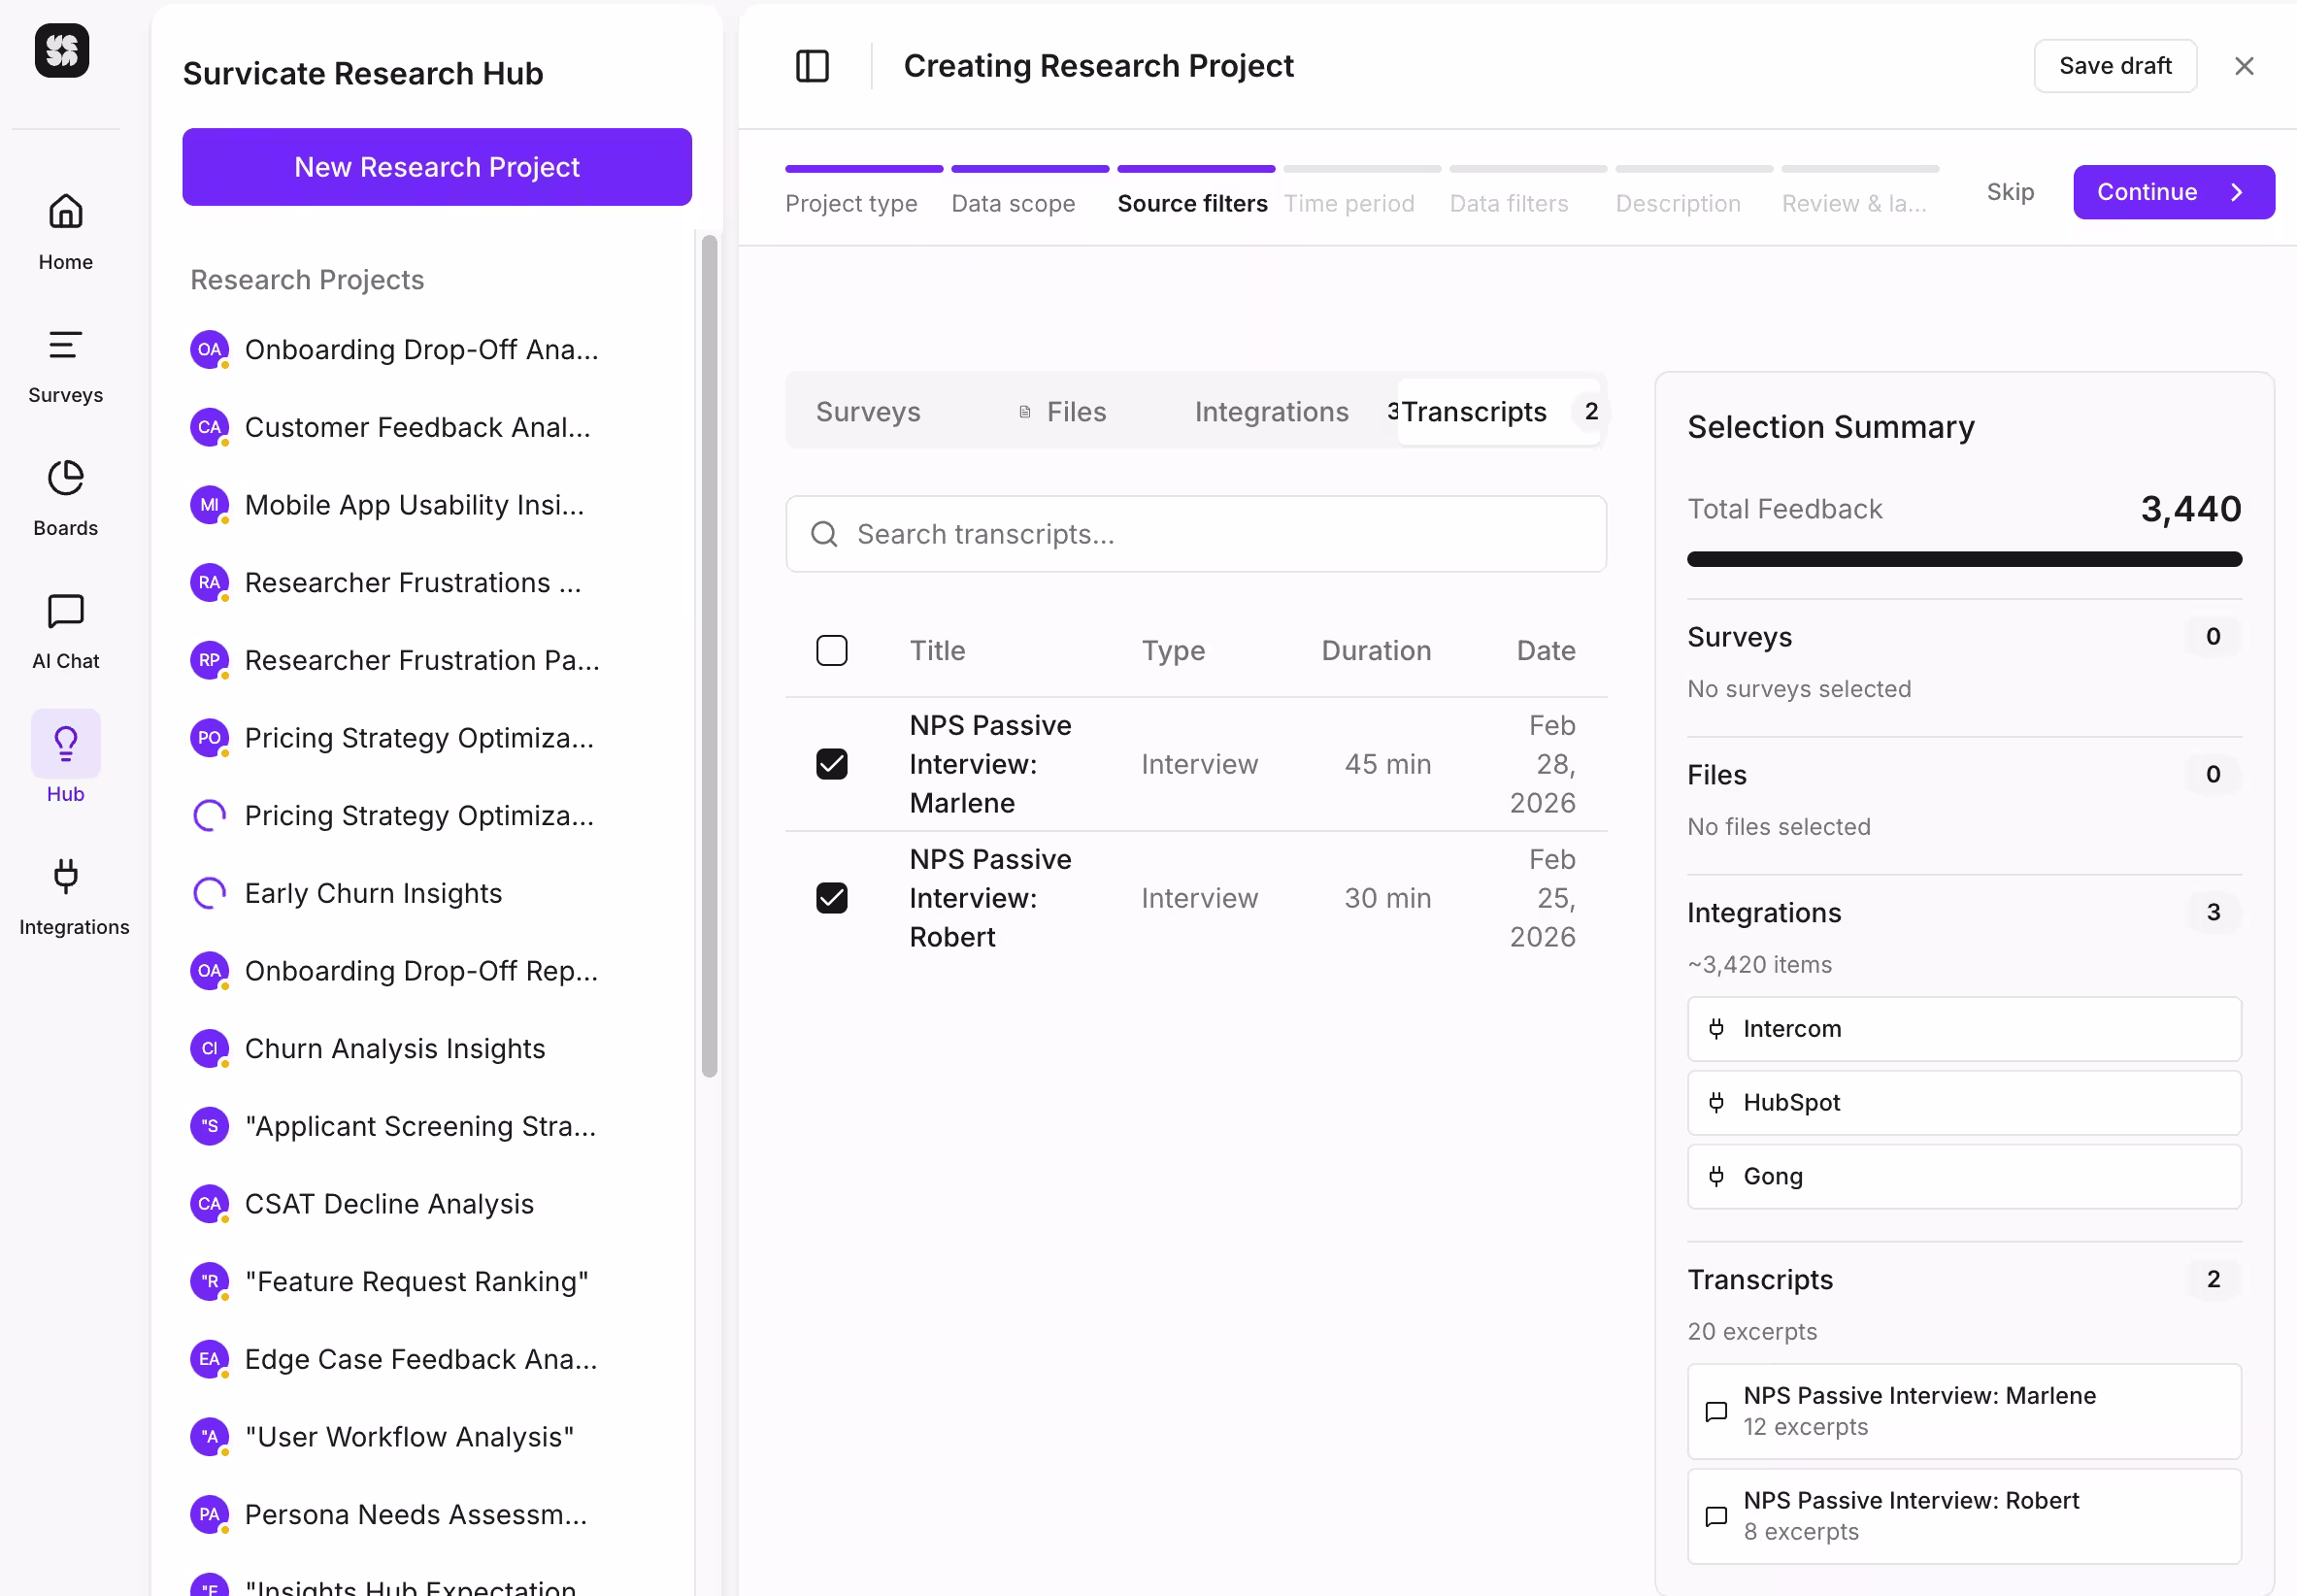The width and height of the screenshot is (2297, 1596).
Task: Jump to Data scope progress step
Action: click(x=1013, y=203)
